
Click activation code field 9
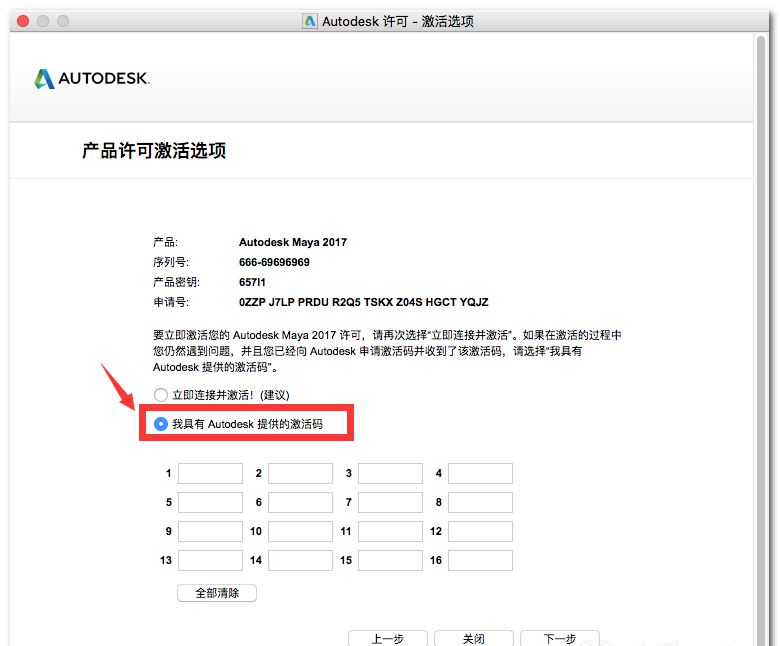pos(210,531)
